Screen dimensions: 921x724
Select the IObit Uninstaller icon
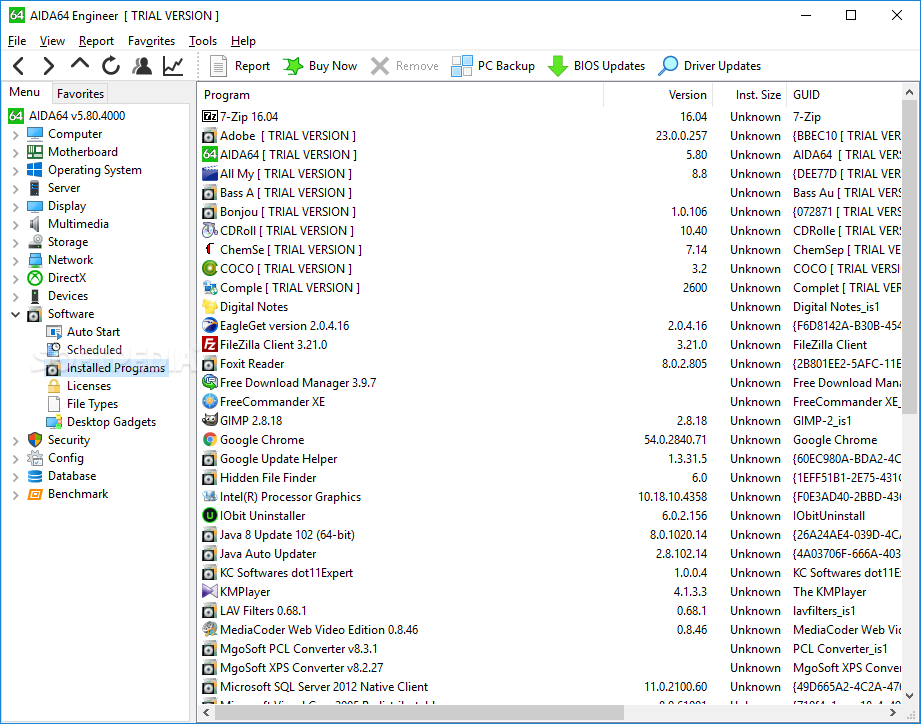point(210,516)
